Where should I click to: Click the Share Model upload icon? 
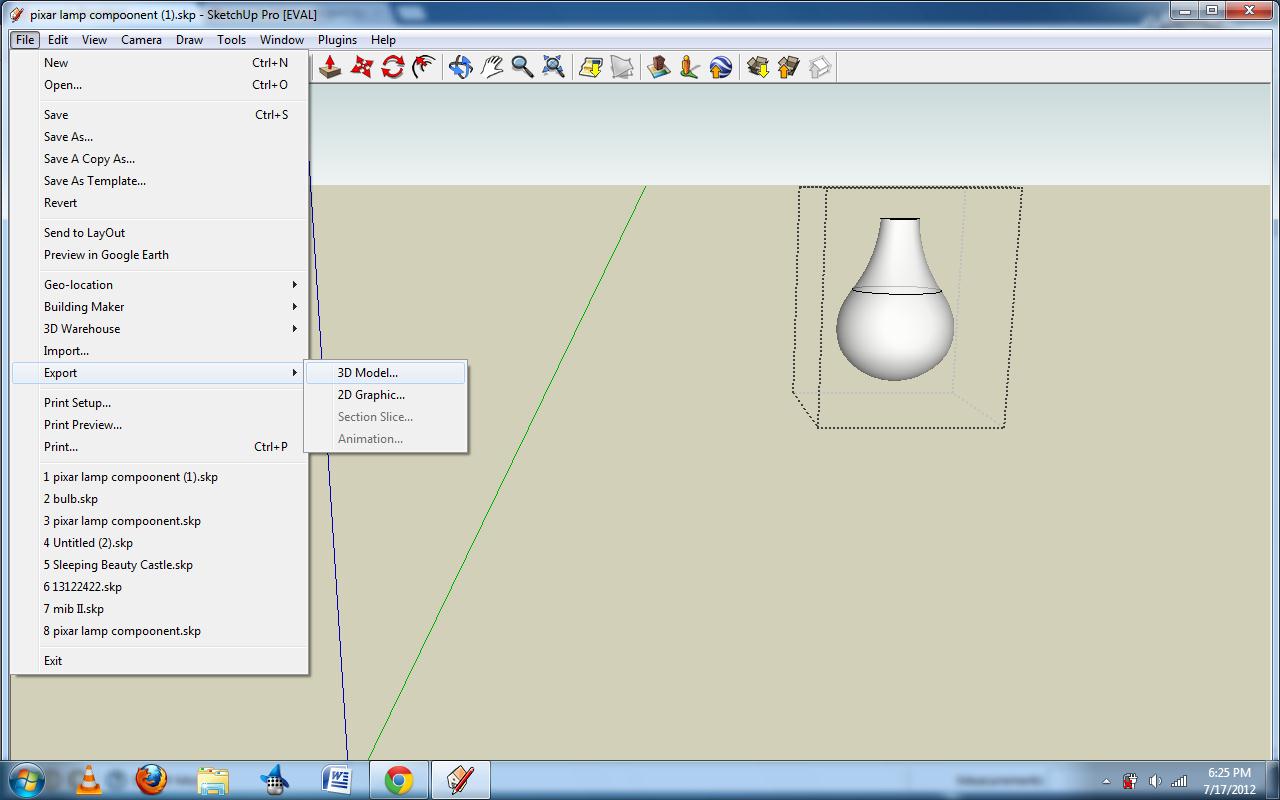(x=789, y=67)
